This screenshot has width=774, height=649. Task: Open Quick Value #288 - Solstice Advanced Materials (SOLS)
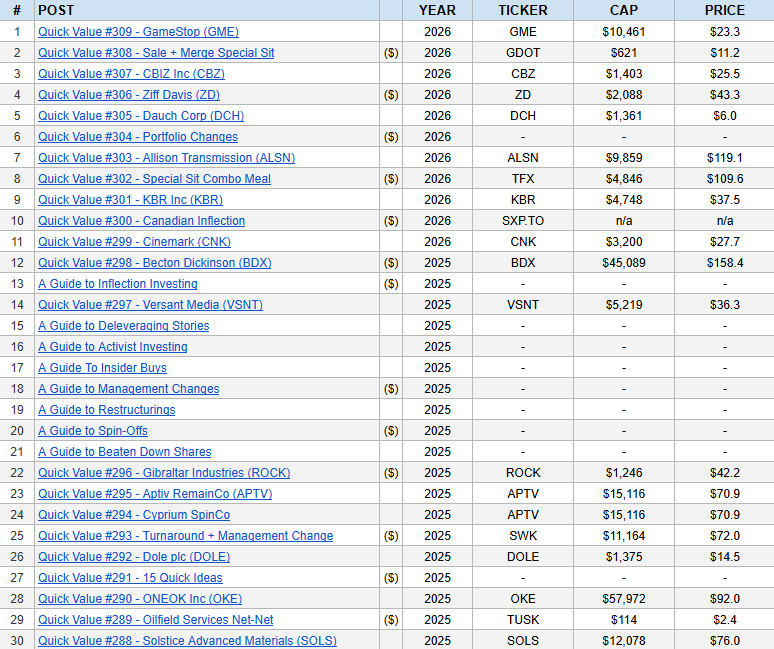[x=188, y=640]
